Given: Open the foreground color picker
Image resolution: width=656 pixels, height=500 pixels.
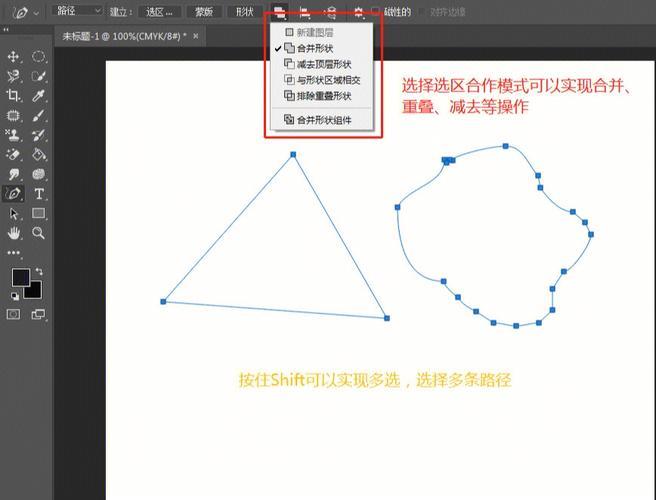Looking at the screenshot, I should click(20, 277).
